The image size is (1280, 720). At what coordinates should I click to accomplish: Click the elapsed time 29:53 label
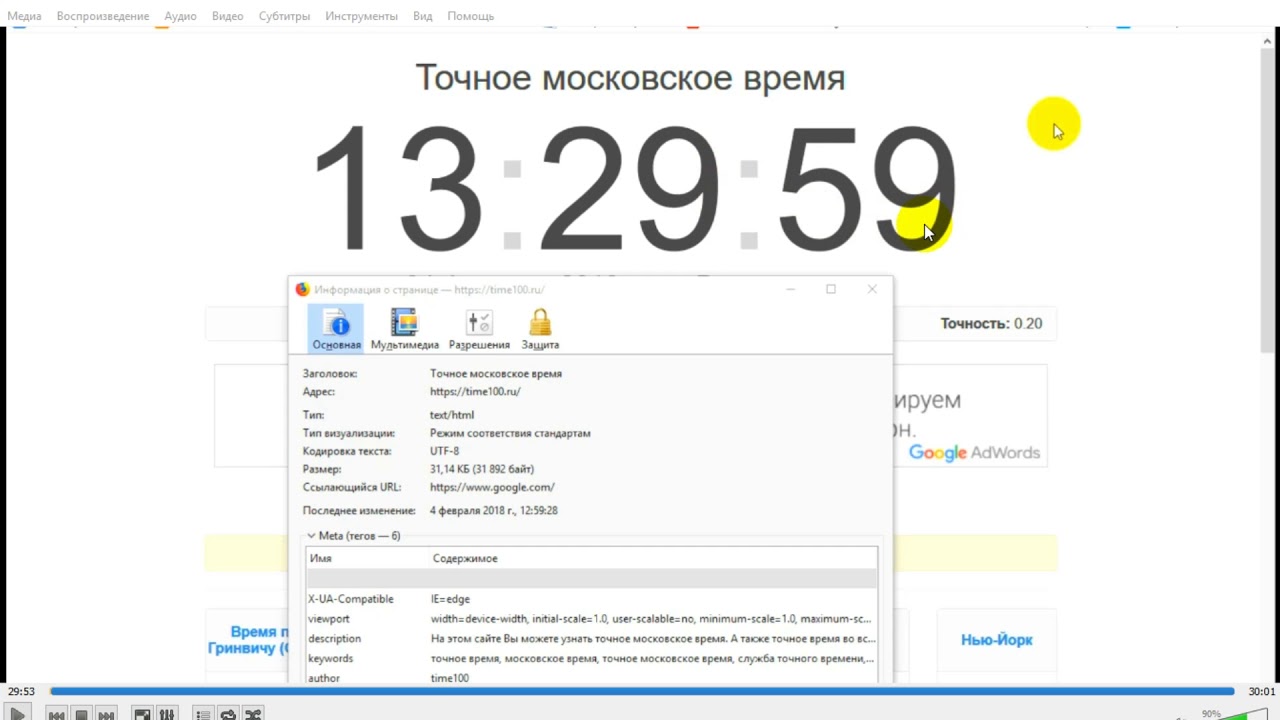click(21, 692)
